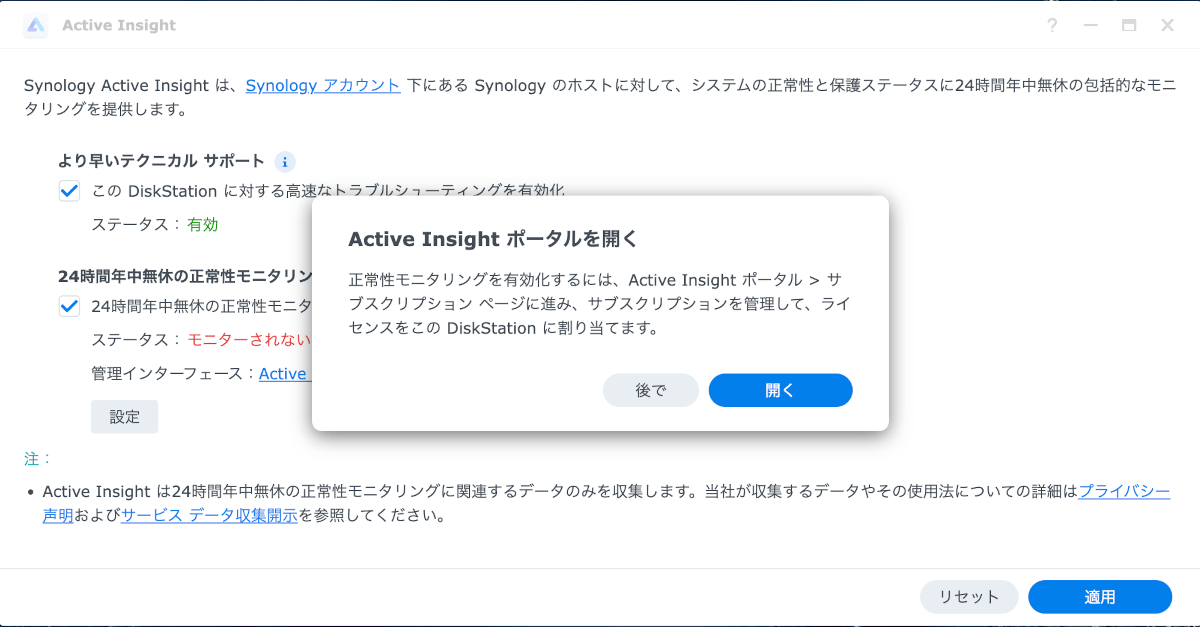Image resolution: width=1200 pixels, height=627 pixels.
Task: Click 開く to open the portal
Action: point(781,390)
